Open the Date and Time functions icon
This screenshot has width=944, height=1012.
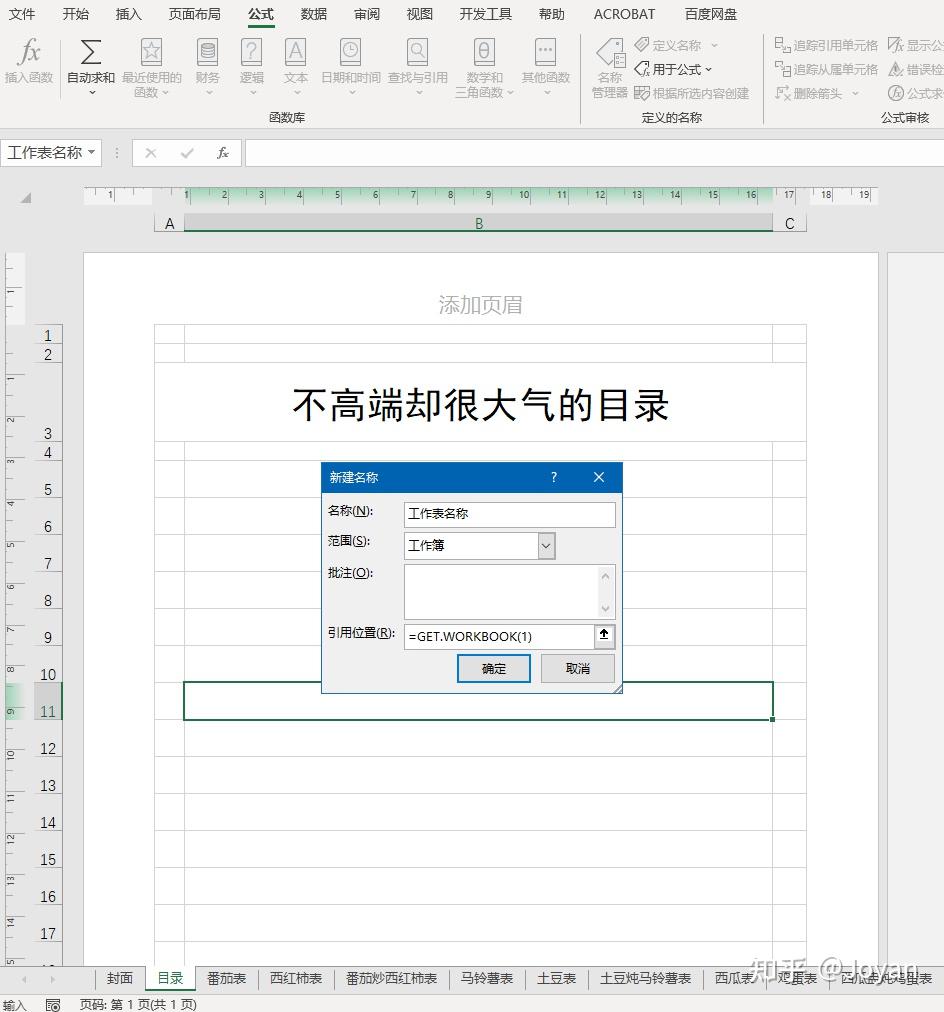(351, 52)
